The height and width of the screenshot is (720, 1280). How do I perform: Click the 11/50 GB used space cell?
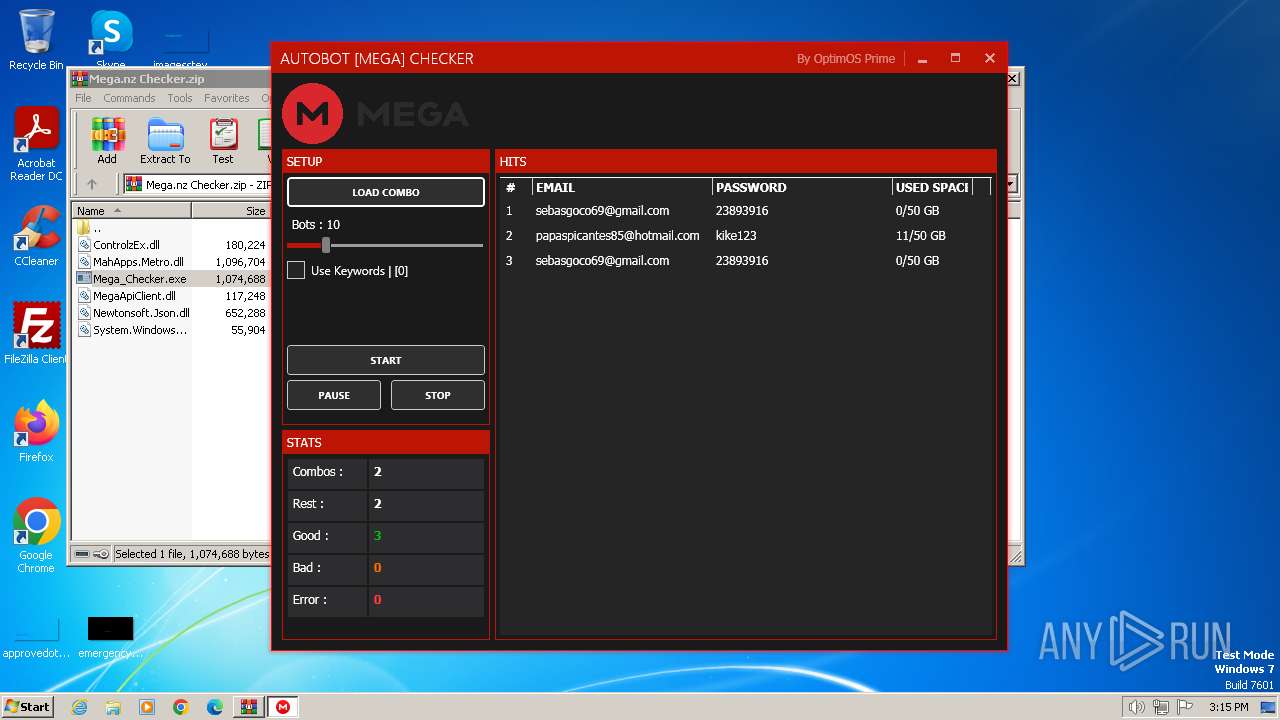pos(920,236)
